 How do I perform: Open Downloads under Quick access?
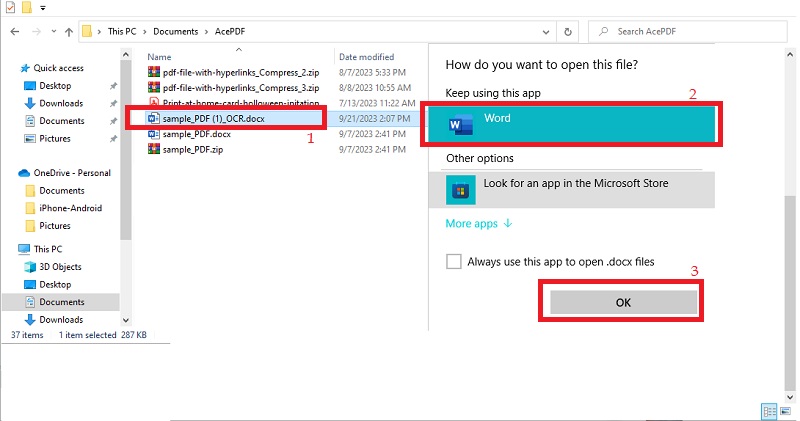point(61,103)
